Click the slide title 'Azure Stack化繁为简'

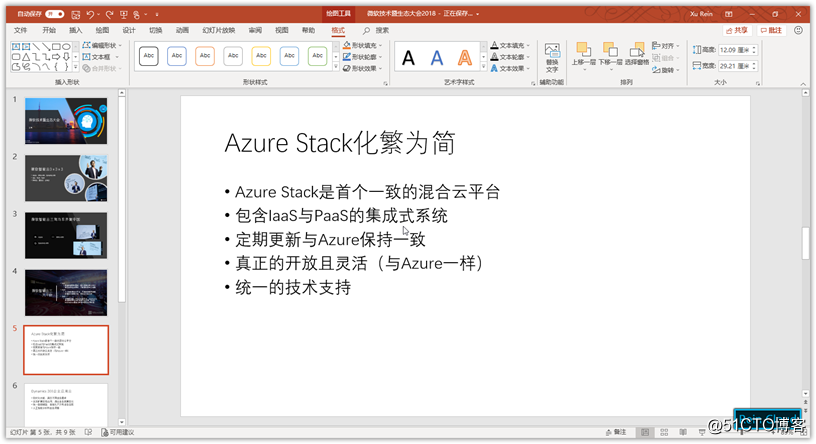click(340, 143)
